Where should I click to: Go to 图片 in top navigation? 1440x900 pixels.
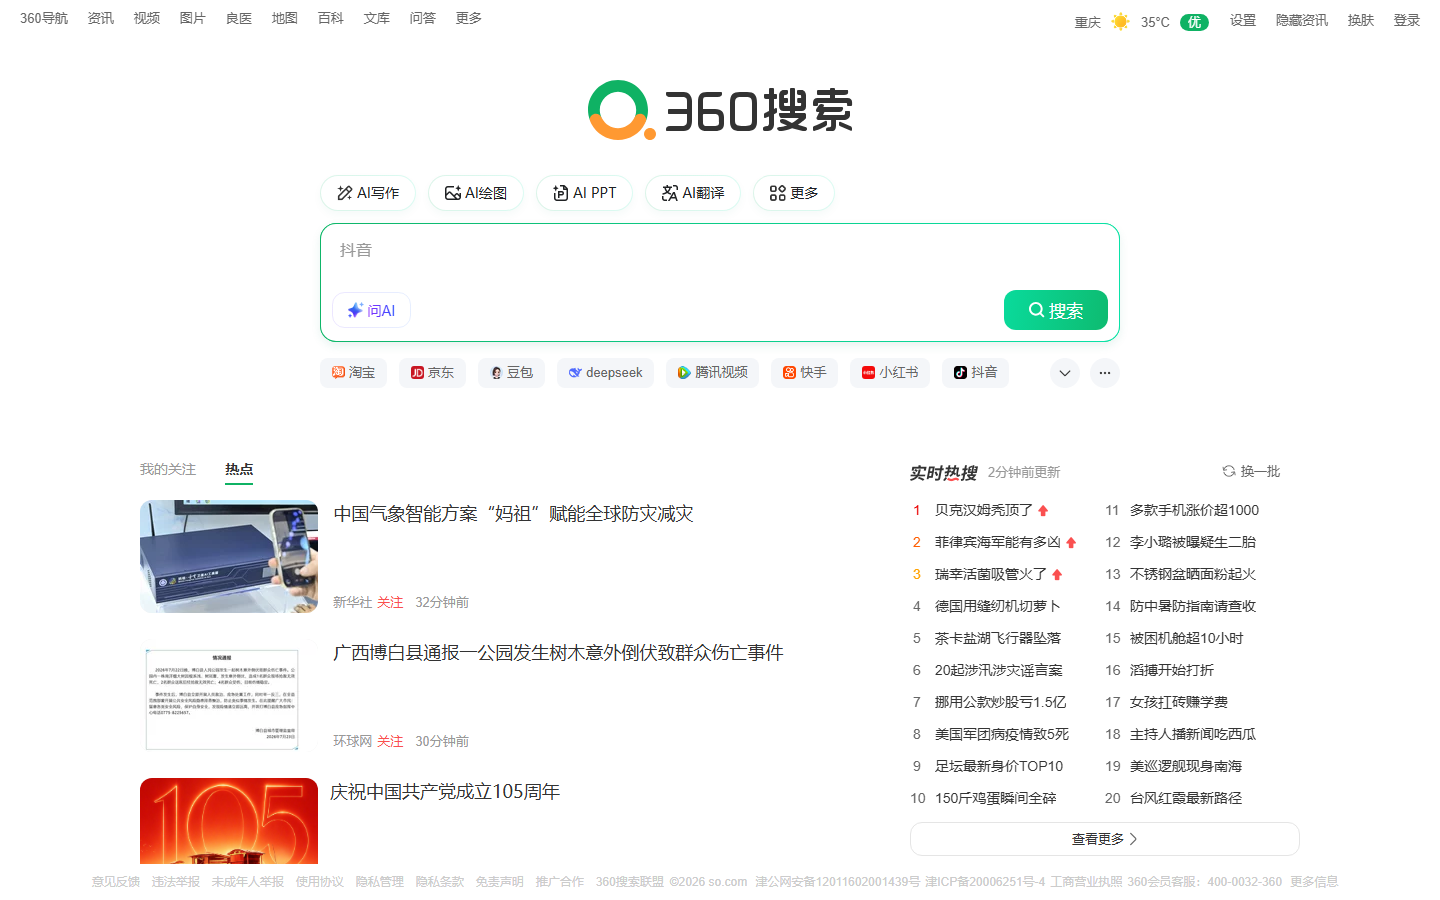(193, 18)
